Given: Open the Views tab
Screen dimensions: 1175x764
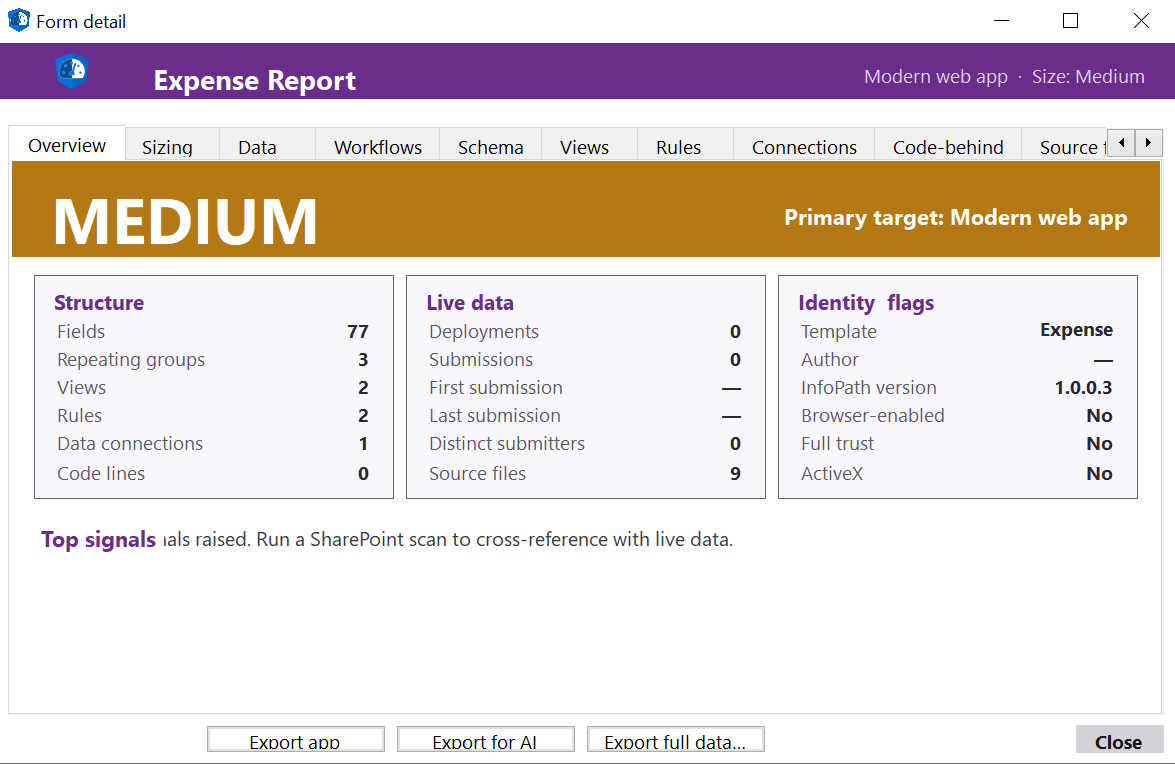Looking at the screenshot, I should click(584, 146).
